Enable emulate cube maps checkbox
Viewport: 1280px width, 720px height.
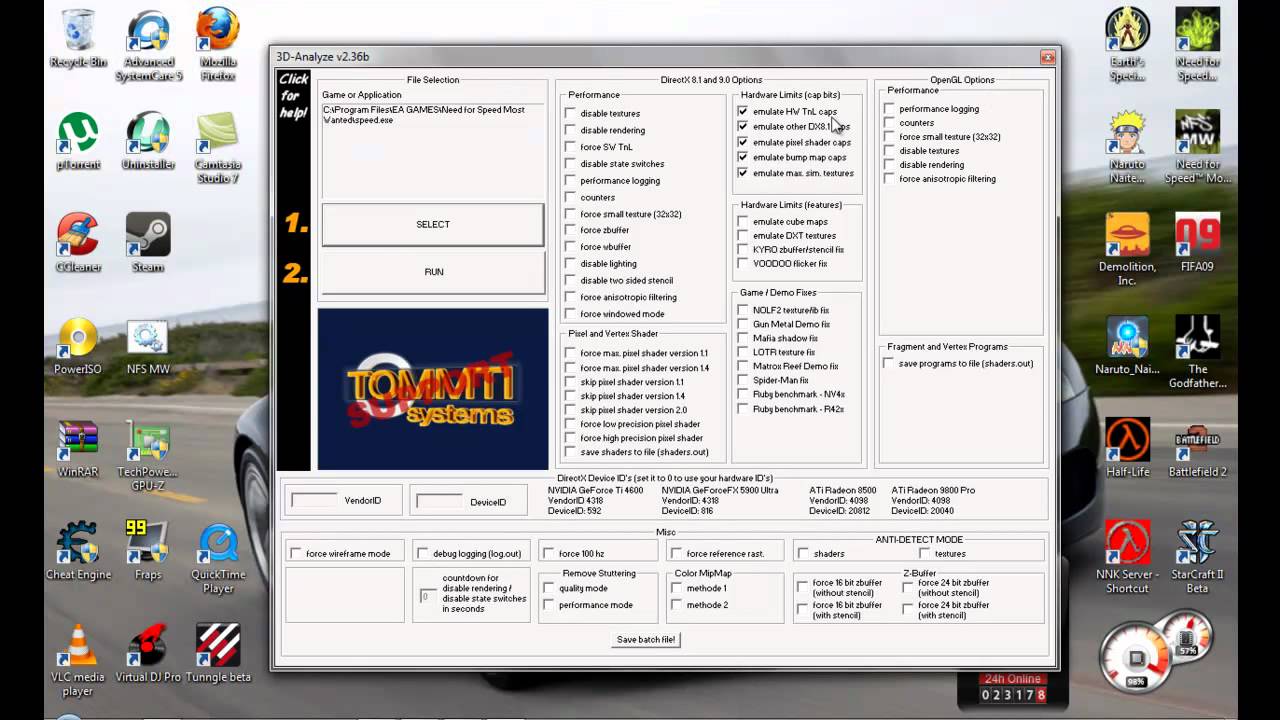(x=743, y=222)
